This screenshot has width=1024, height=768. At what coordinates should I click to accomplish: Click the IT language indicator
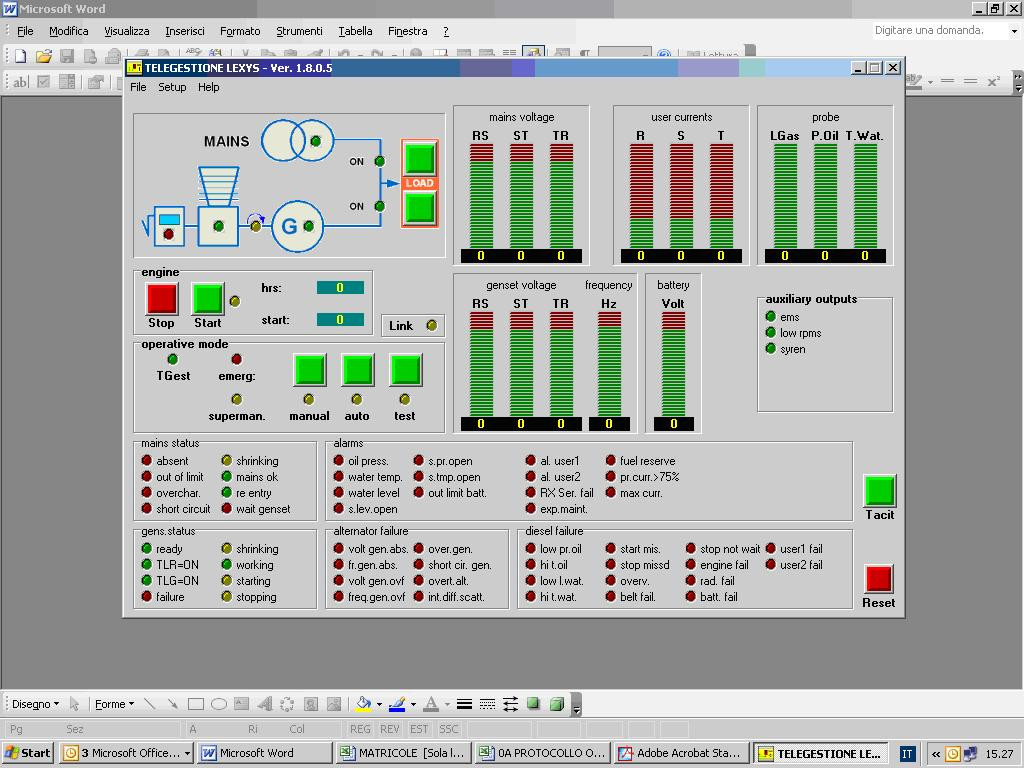click(x=907, y=754)
